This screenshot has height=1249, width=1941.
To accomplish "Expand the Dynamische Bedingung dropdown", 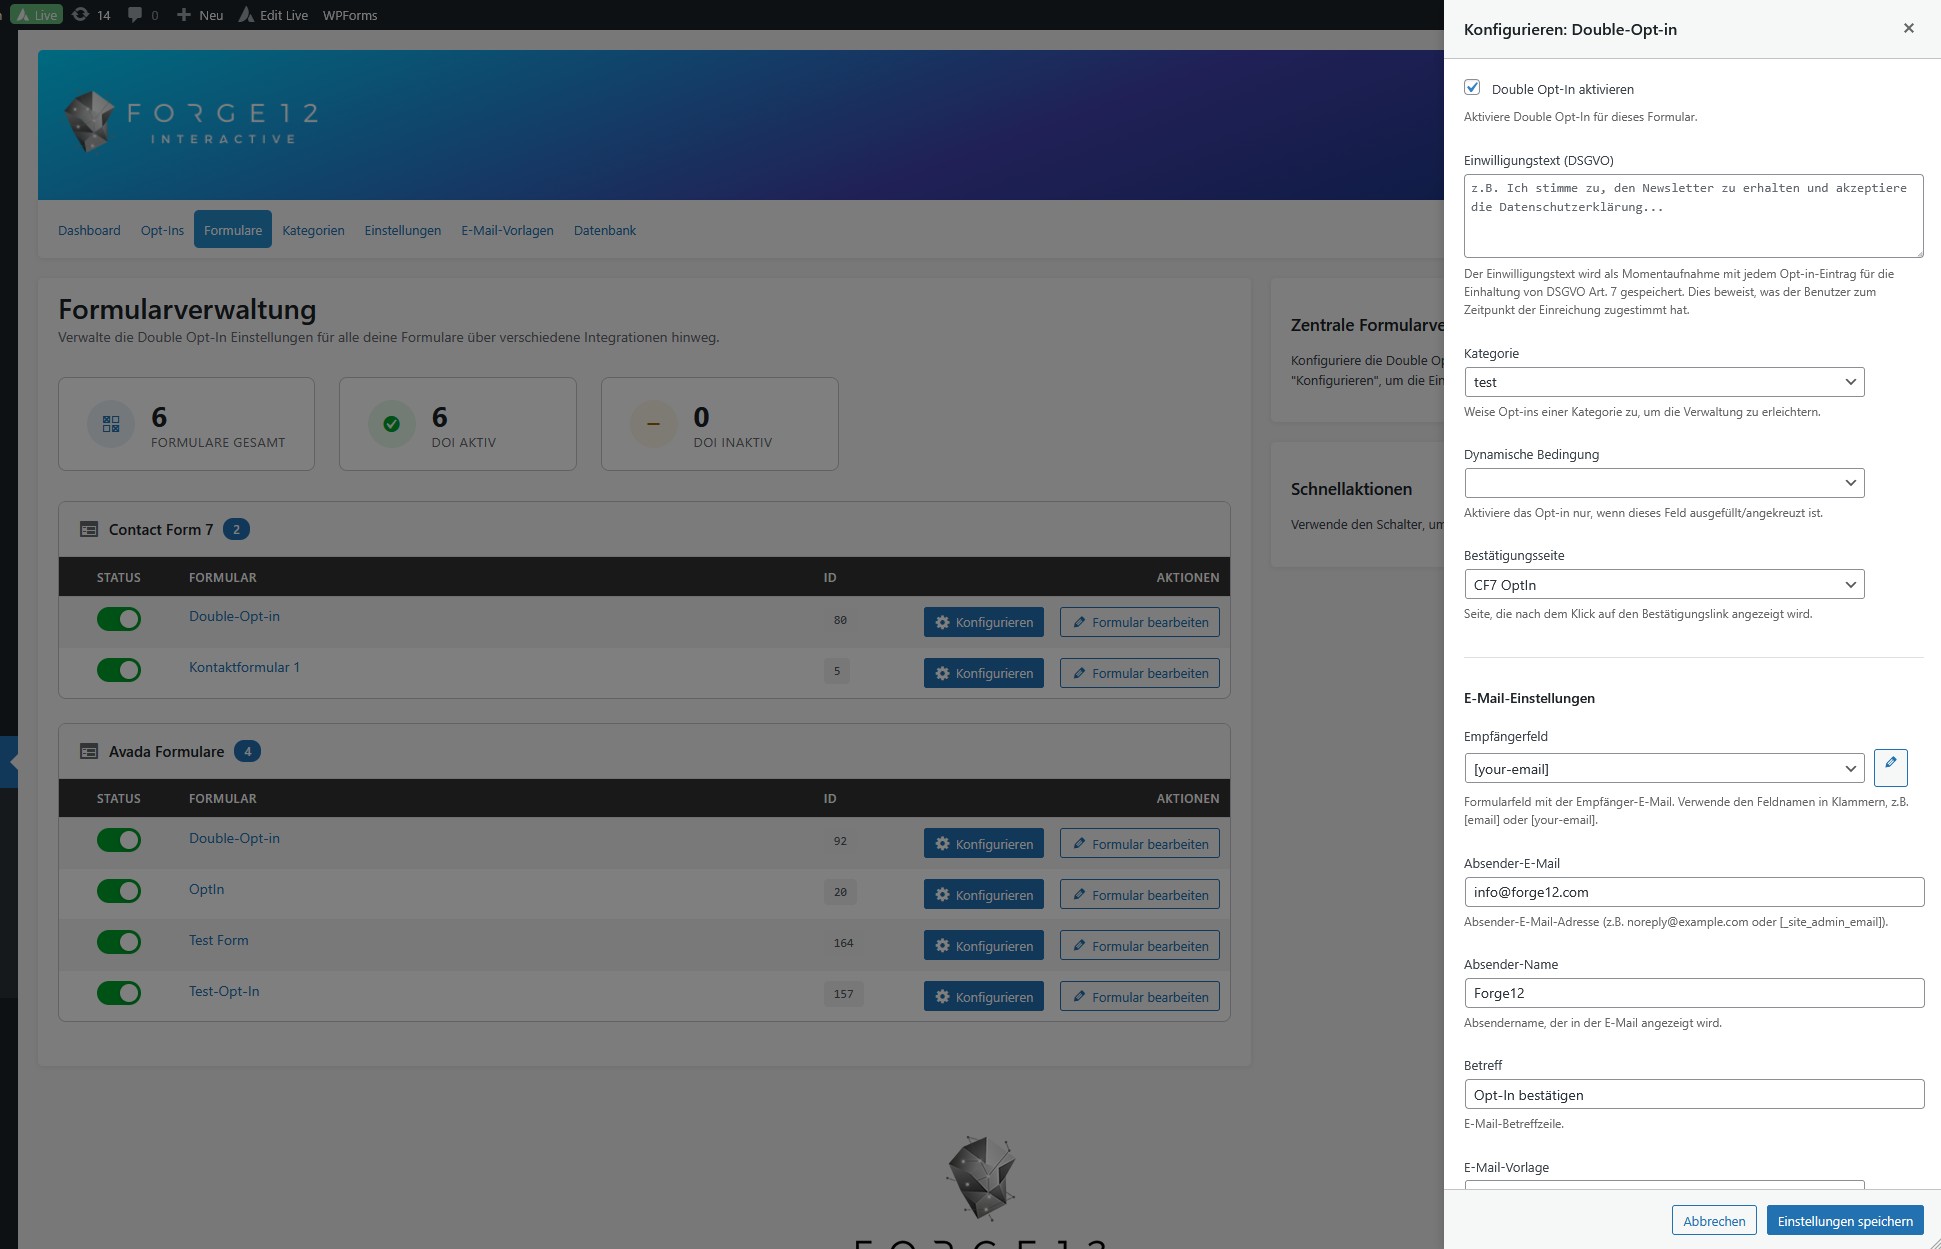I will (1664, 483).
